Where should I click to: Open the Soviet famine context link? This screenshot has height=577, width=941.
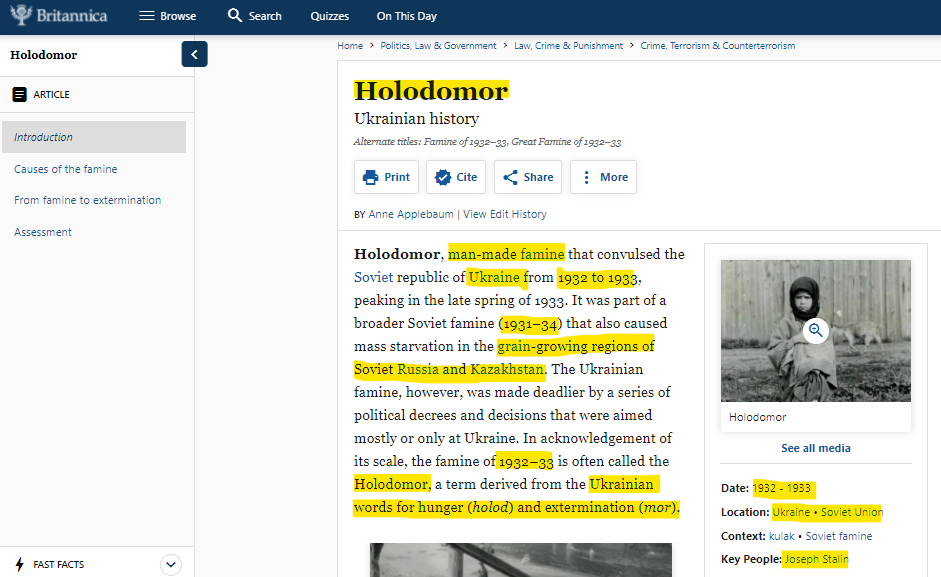tap(839, 536)
